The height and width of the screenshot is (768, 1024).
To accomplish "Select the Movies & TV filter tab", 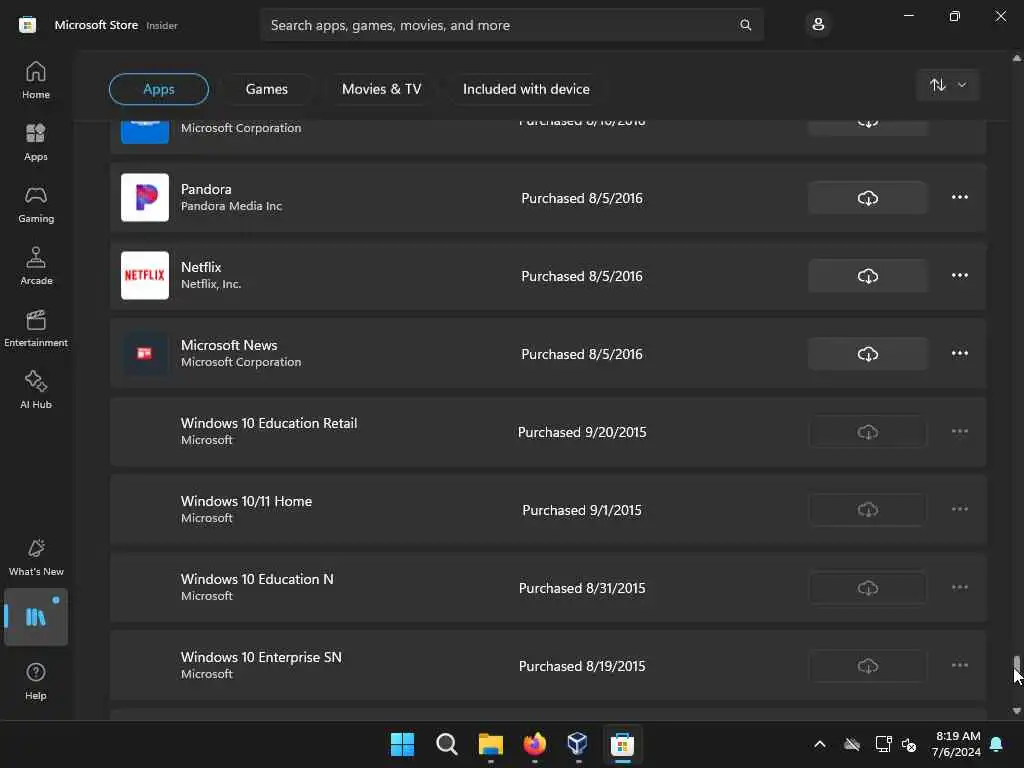I will pos(381,89).
